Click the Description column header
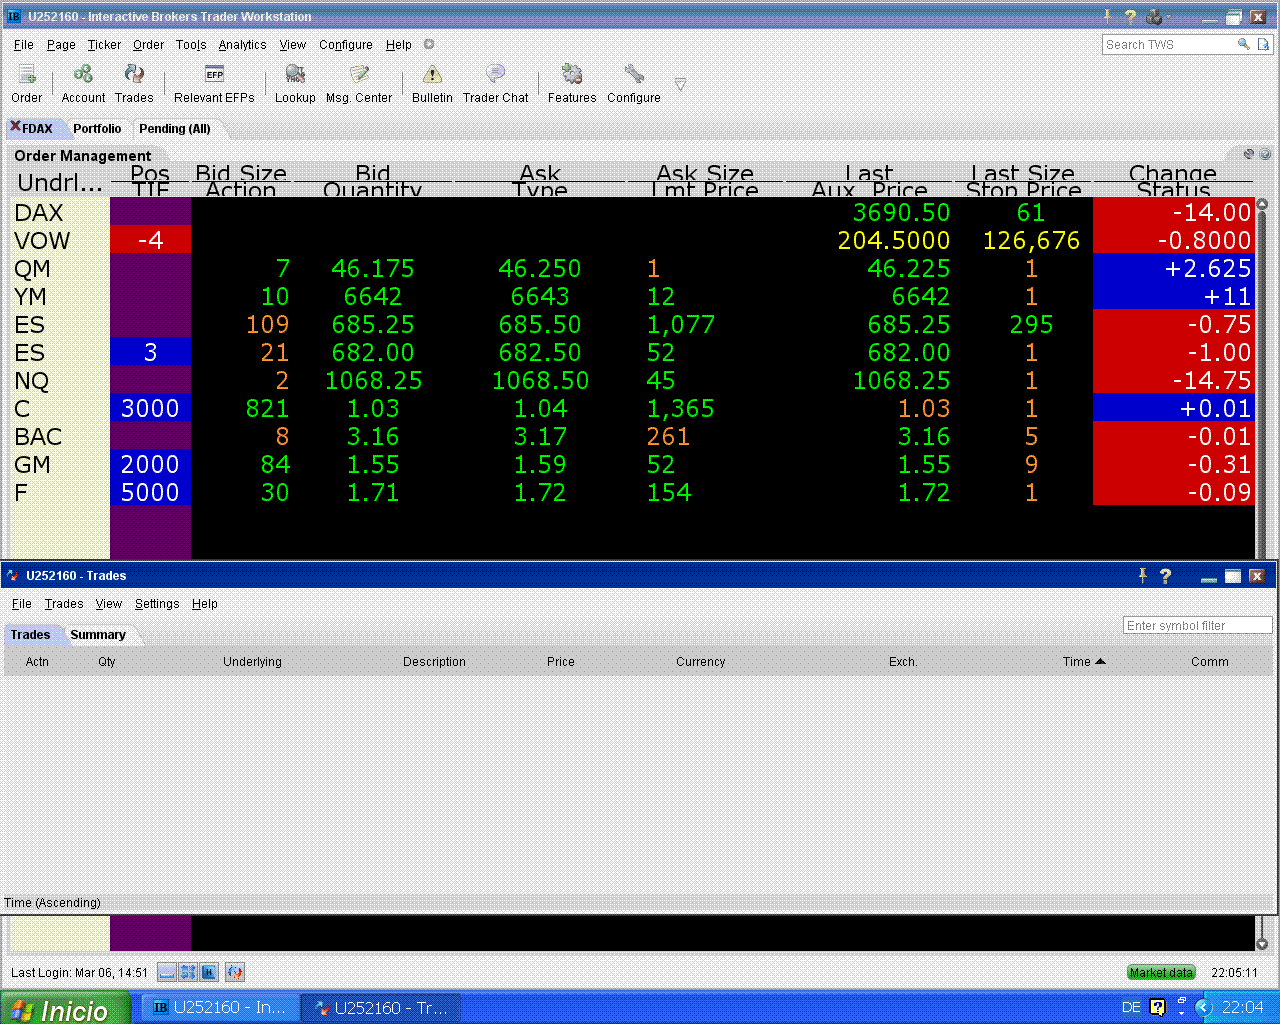 point(434,662)
